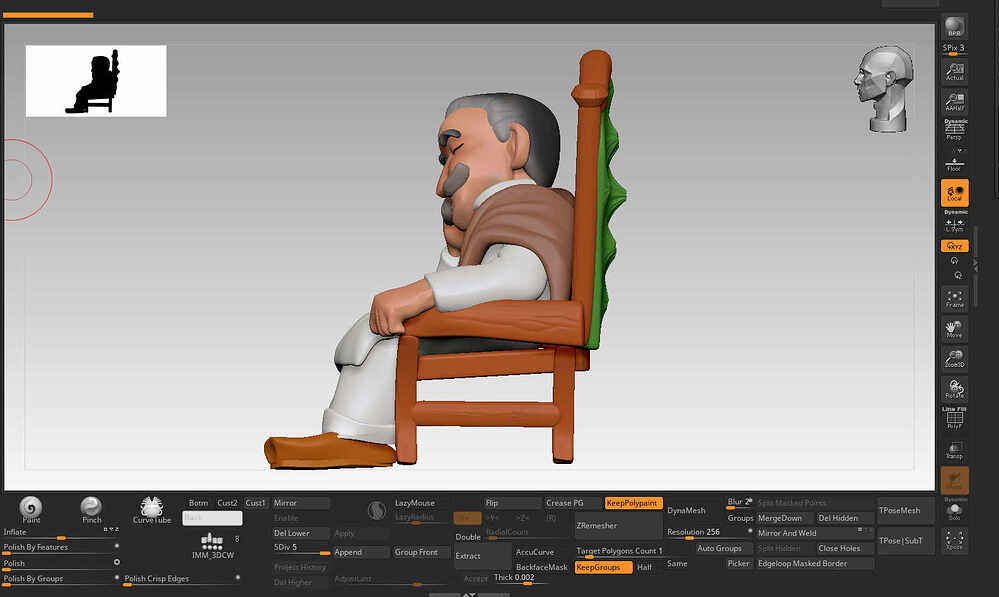
Task: Click the Frame mesh icon
Action: (x=954, y=299)
